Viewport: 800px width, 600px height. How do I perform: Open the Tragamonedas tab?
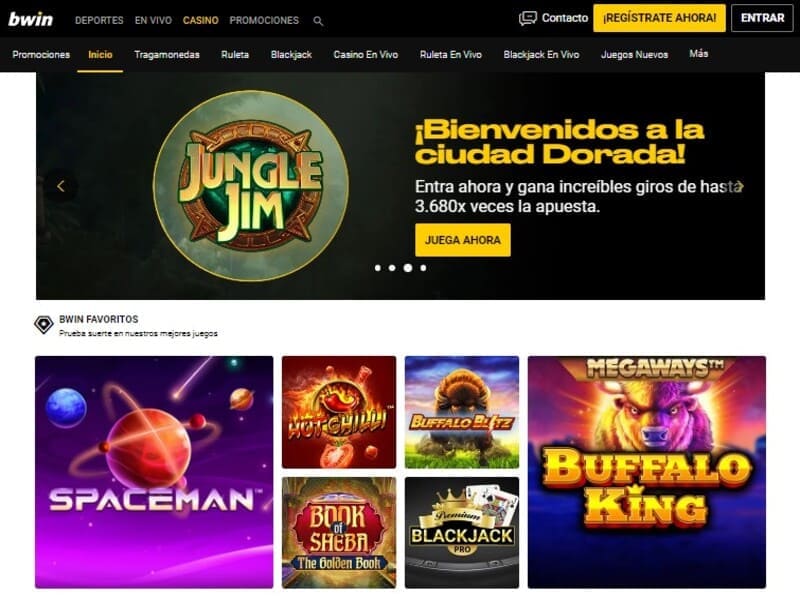point(167,55)
